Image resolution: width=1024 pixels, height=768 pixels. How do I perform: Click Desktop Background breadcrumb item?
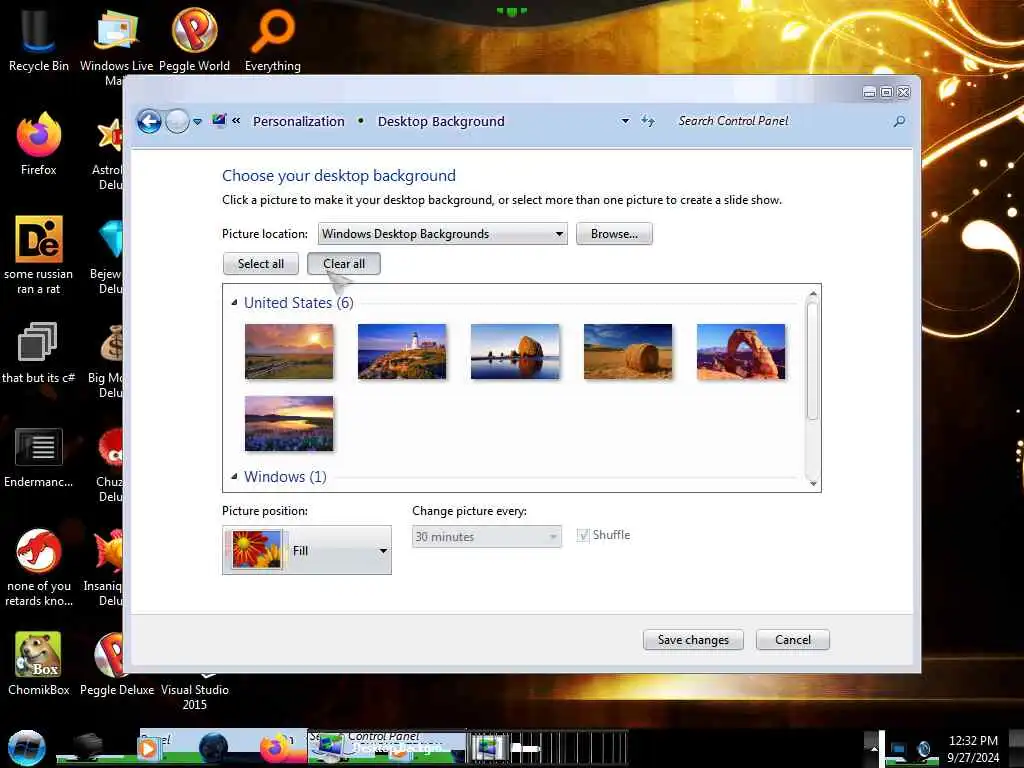pos(441,121)
